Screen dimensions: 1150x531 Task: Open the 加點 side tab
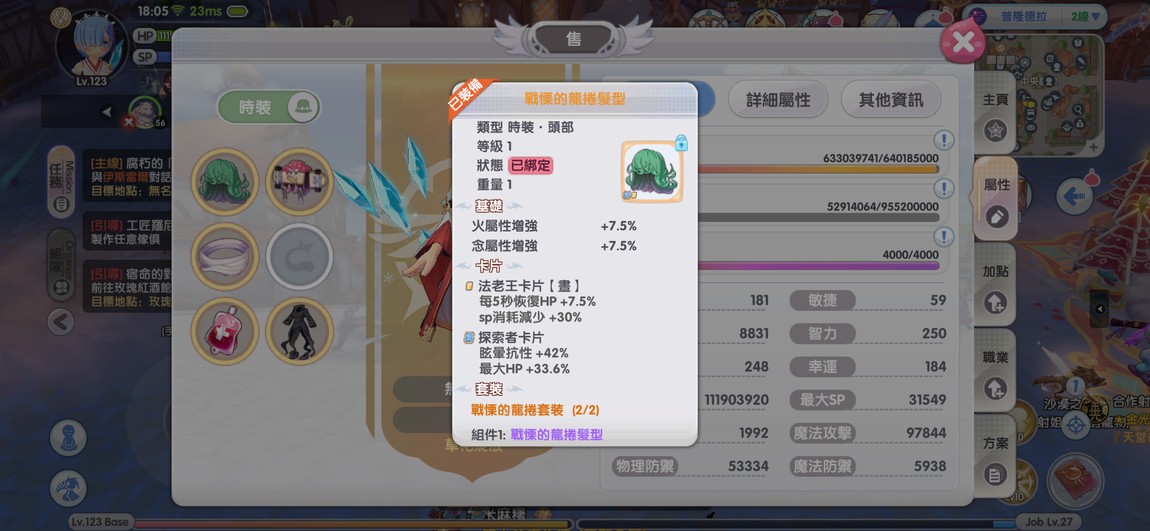(x=995, y=288)
